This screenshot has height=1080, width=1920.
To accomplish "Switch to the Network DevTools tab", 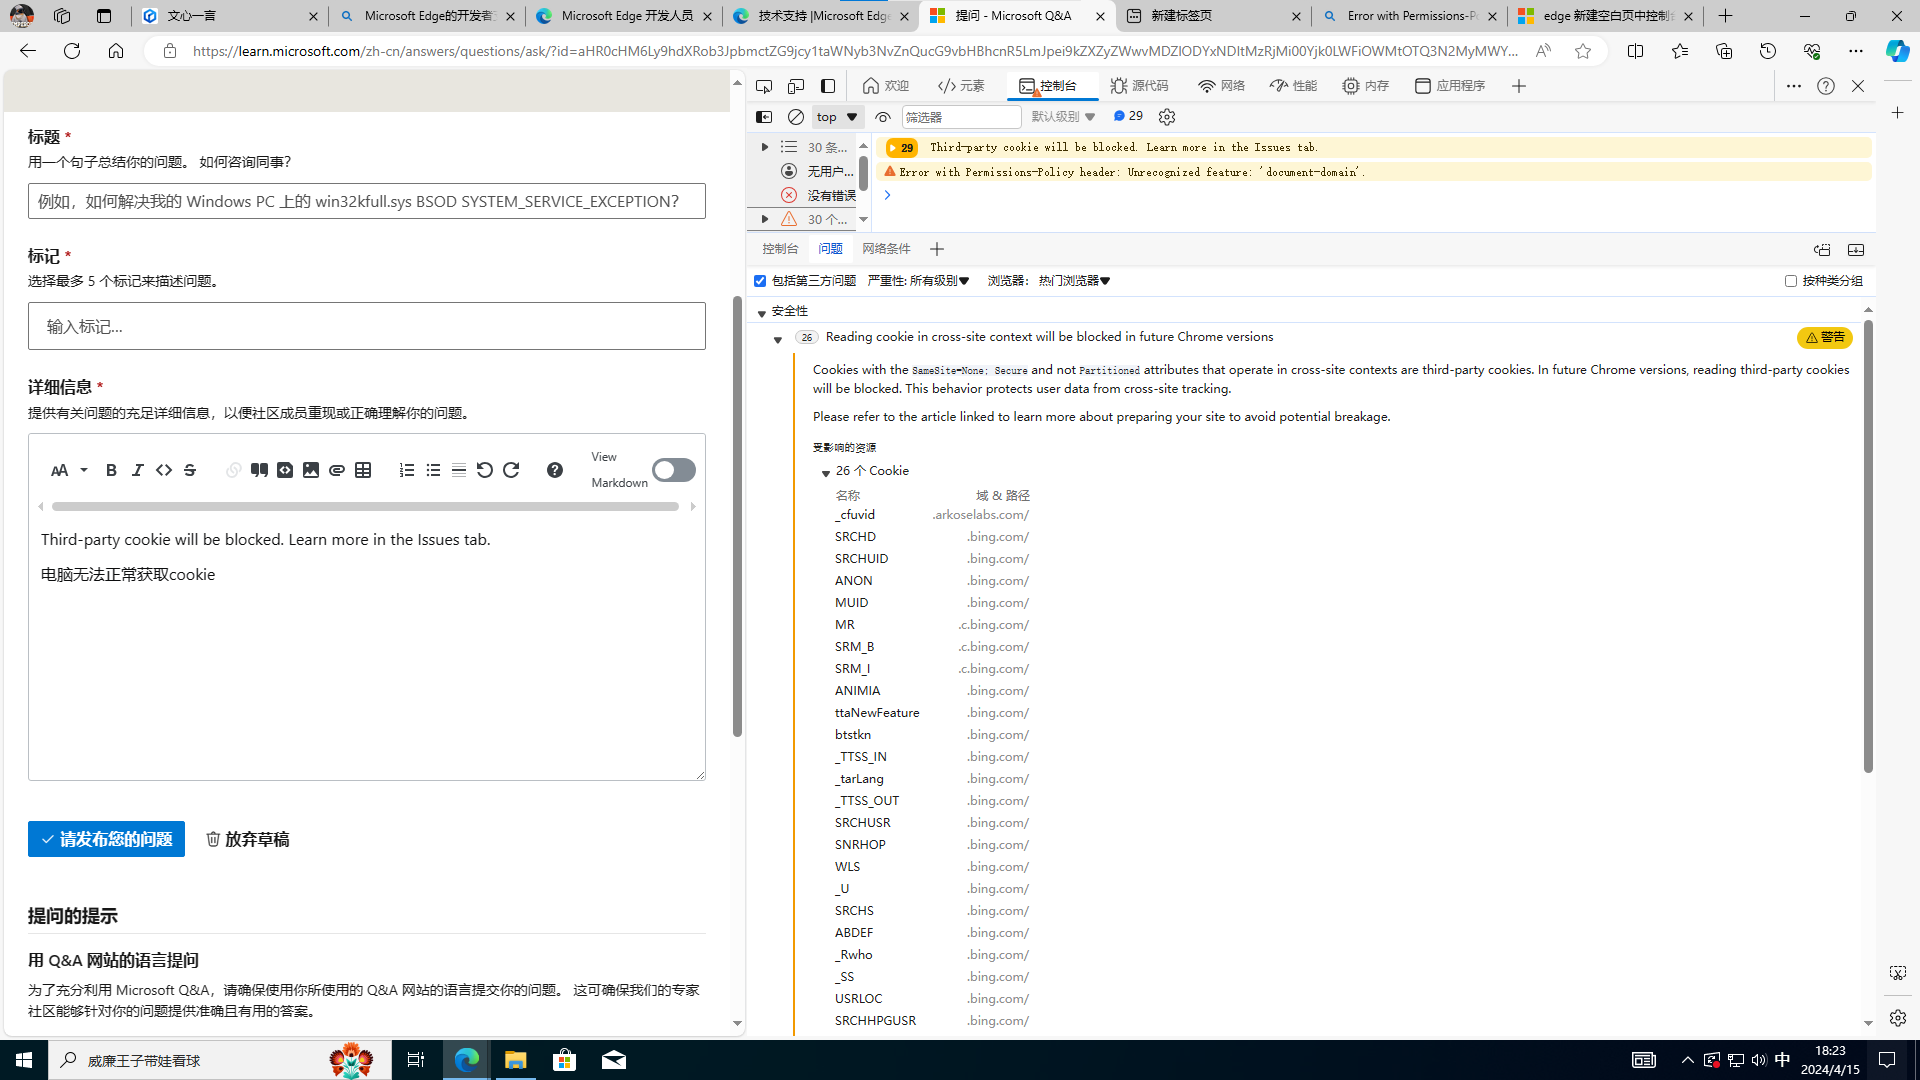I will (x=1221, y=86).
